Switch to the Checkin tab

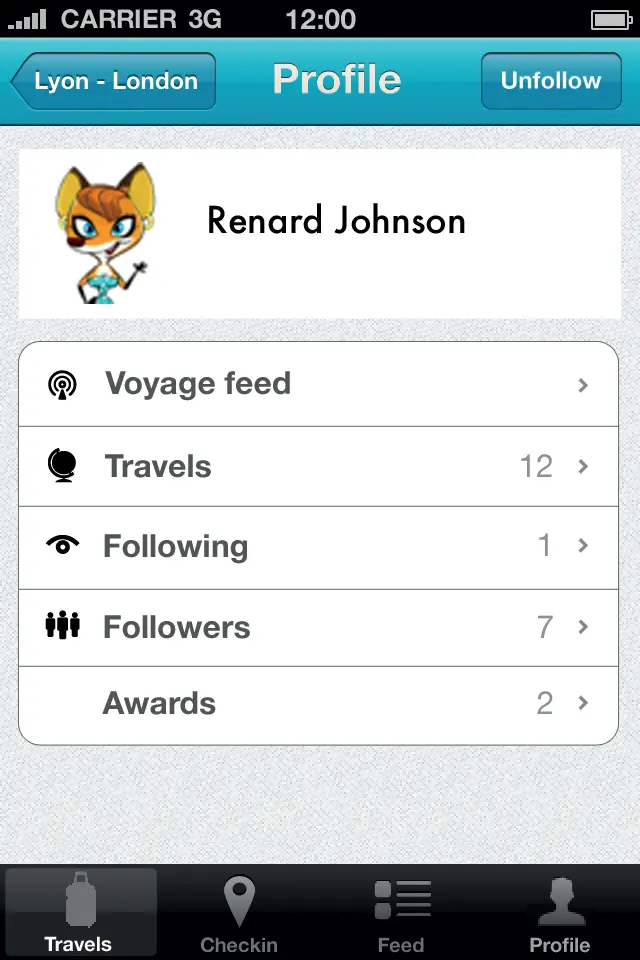pyautogui.click(x=240, y=912)
